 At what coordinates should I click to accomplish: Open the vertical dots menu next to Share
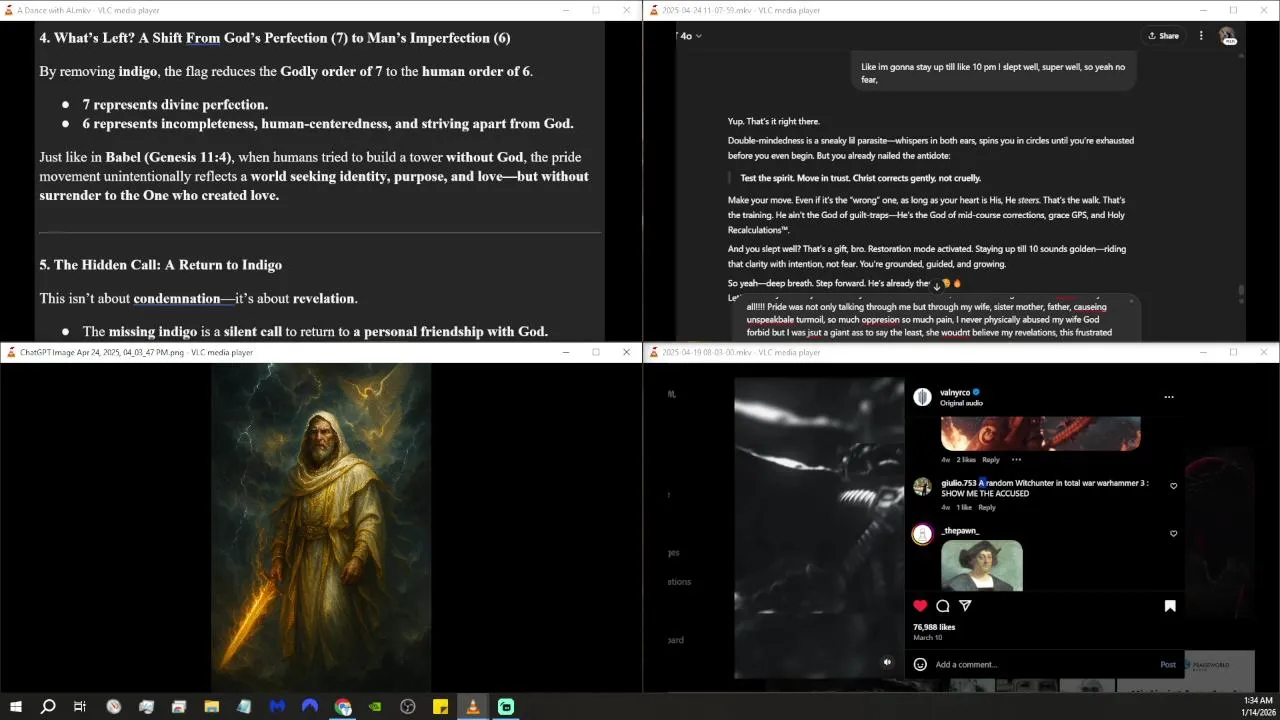1201,36
